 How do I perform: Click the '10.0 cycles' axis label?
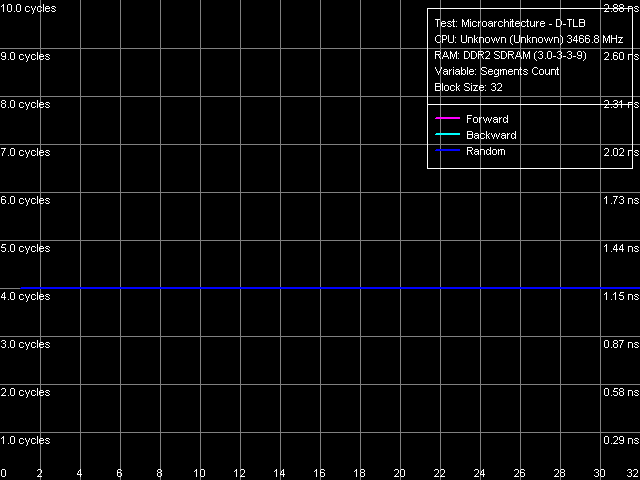tap(28, 9)
